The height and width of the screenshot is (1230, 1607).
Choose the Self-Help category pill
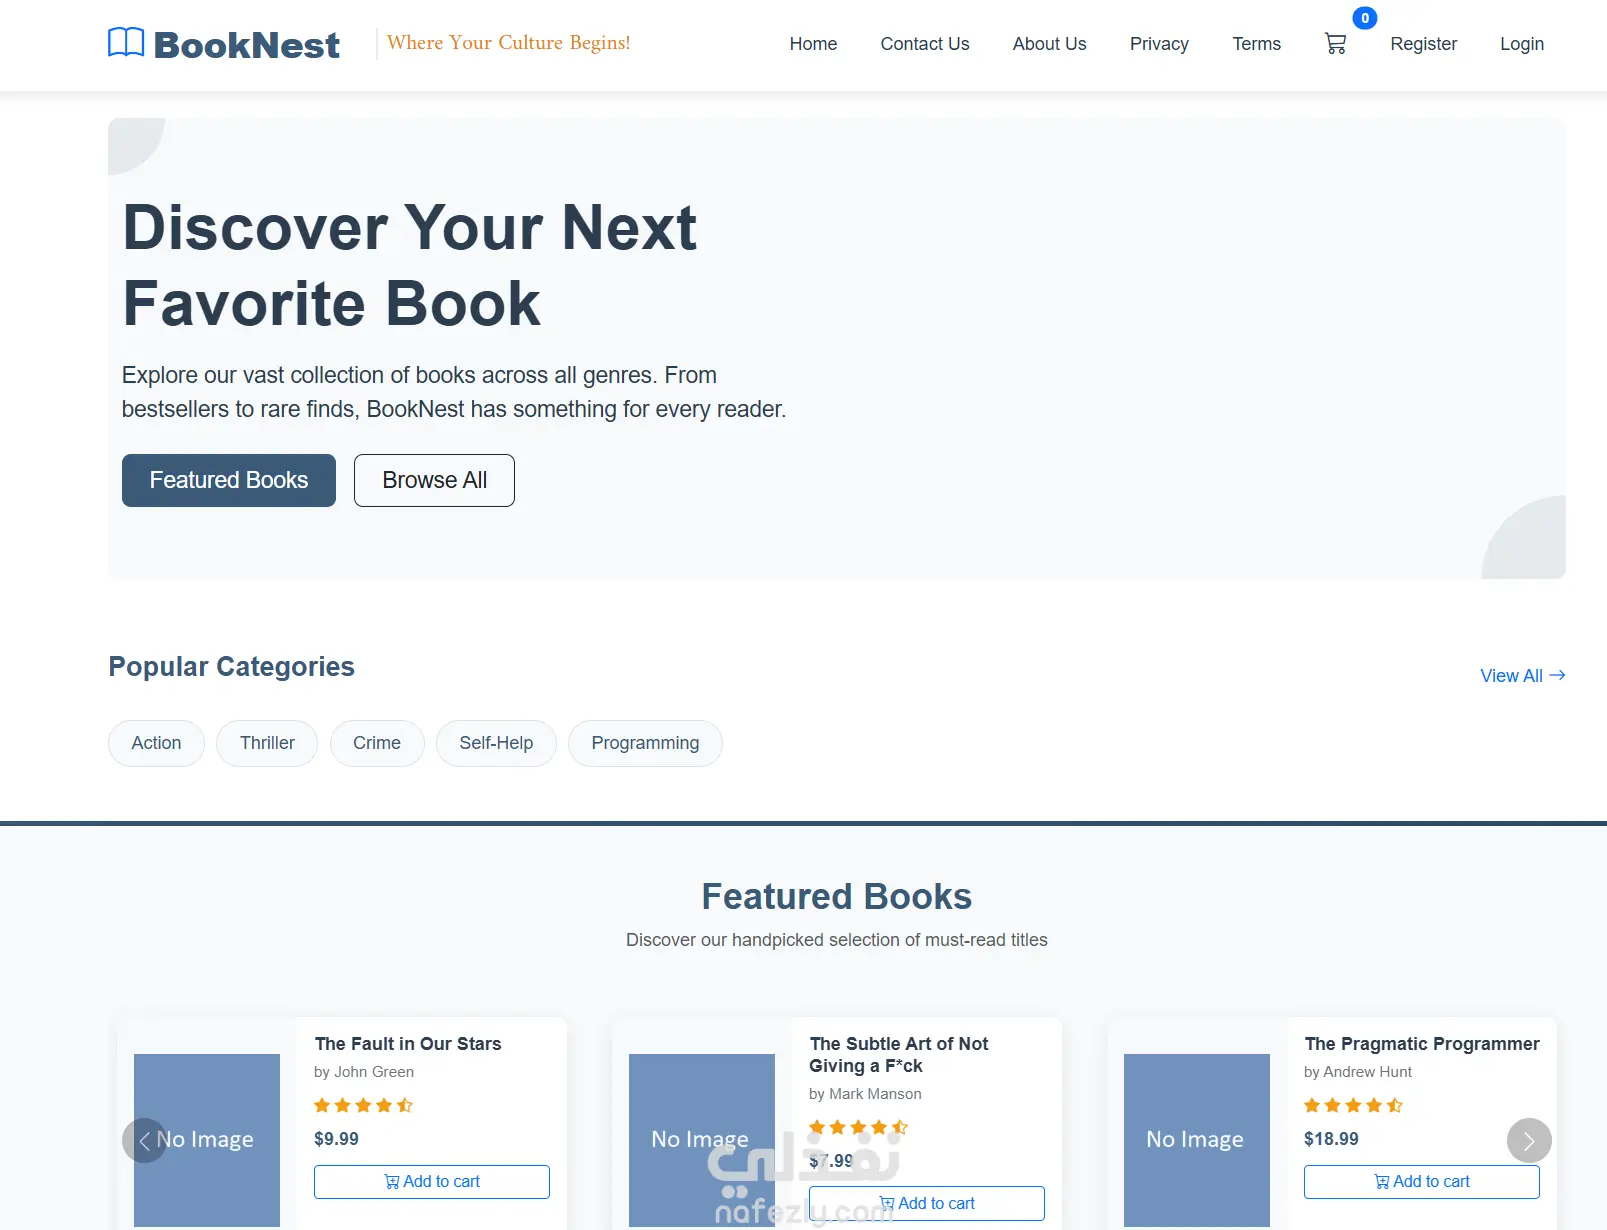tap(496, 743)
